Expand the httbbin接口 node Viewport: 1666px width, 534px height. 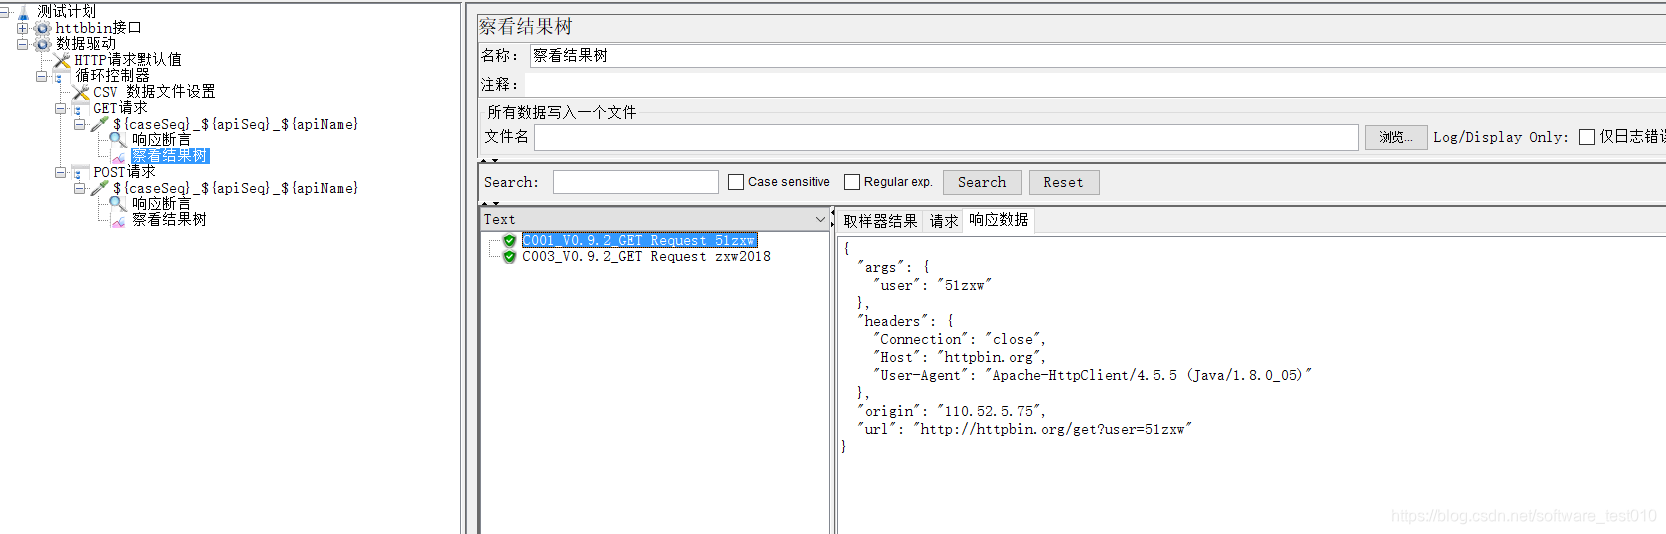(23, 28)
